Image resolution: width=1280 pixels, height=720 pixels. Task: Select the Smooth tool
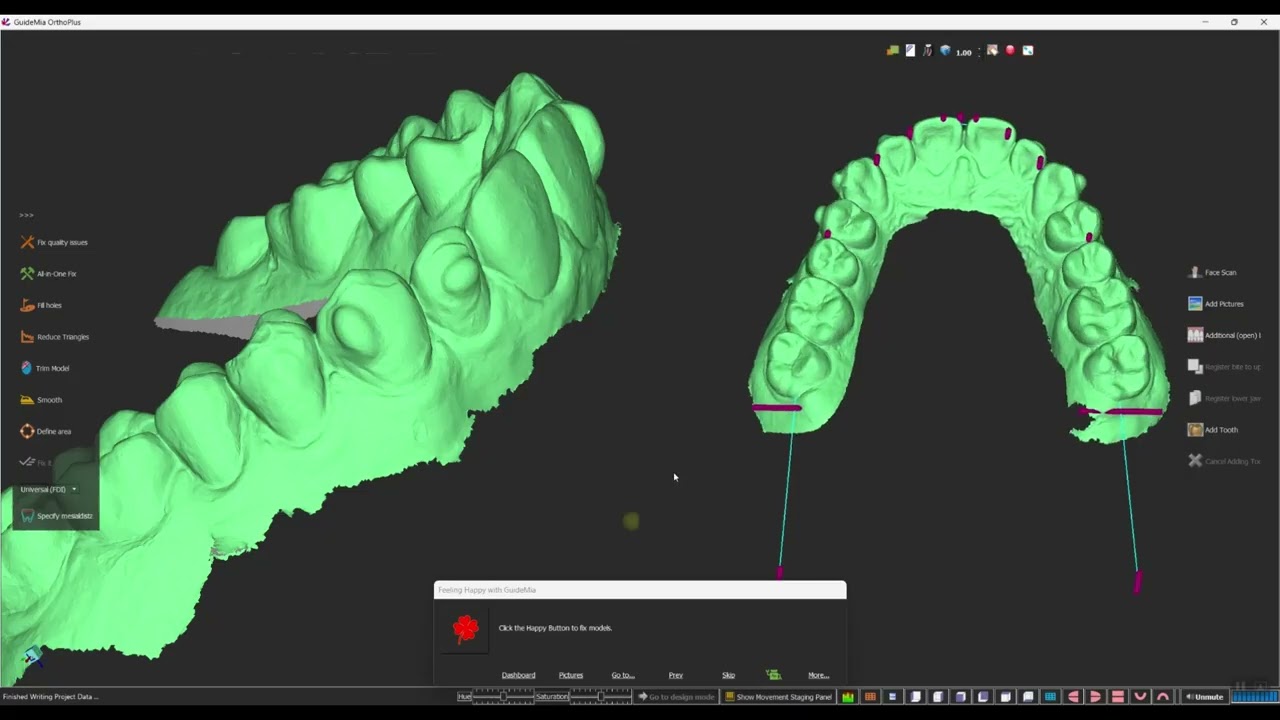click(41, 400)
